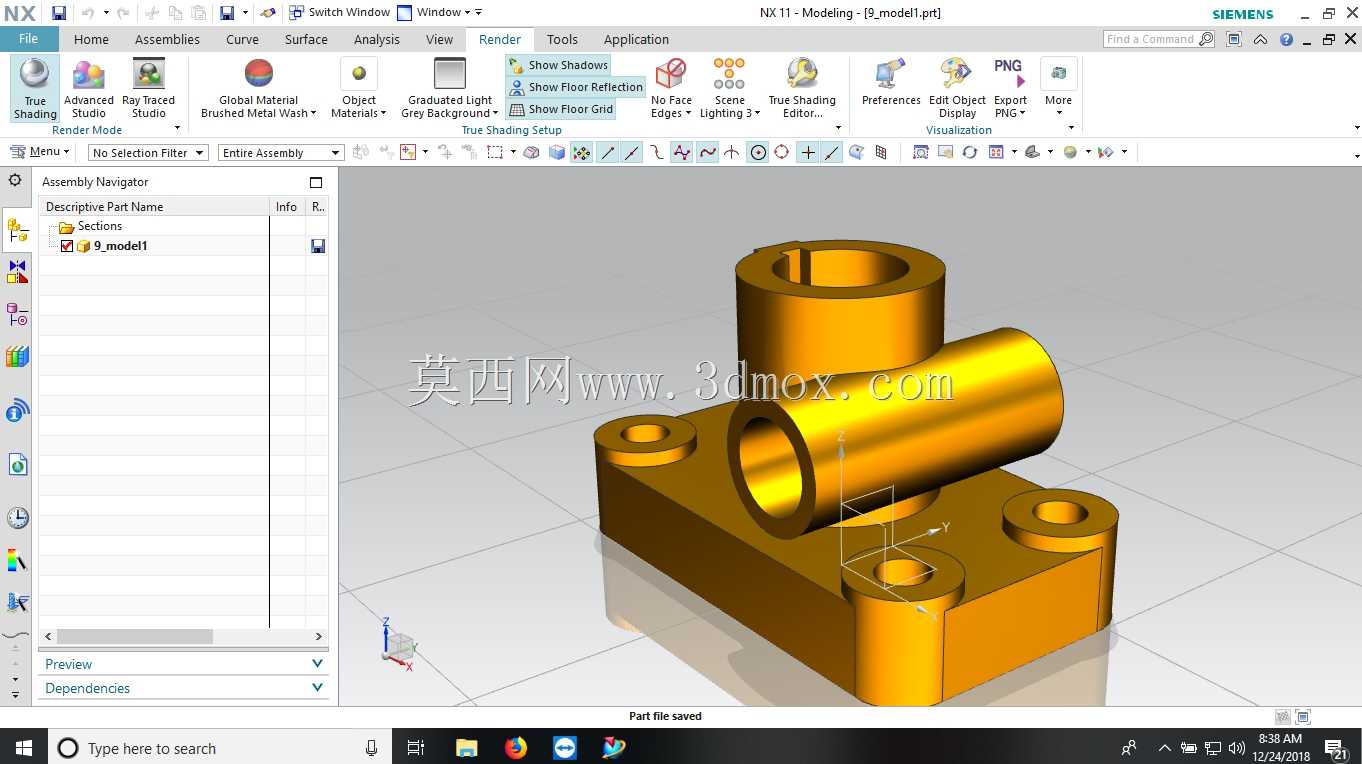Expand the Dependencies panel
1362x764 pixels.
[x=184, y=688]
